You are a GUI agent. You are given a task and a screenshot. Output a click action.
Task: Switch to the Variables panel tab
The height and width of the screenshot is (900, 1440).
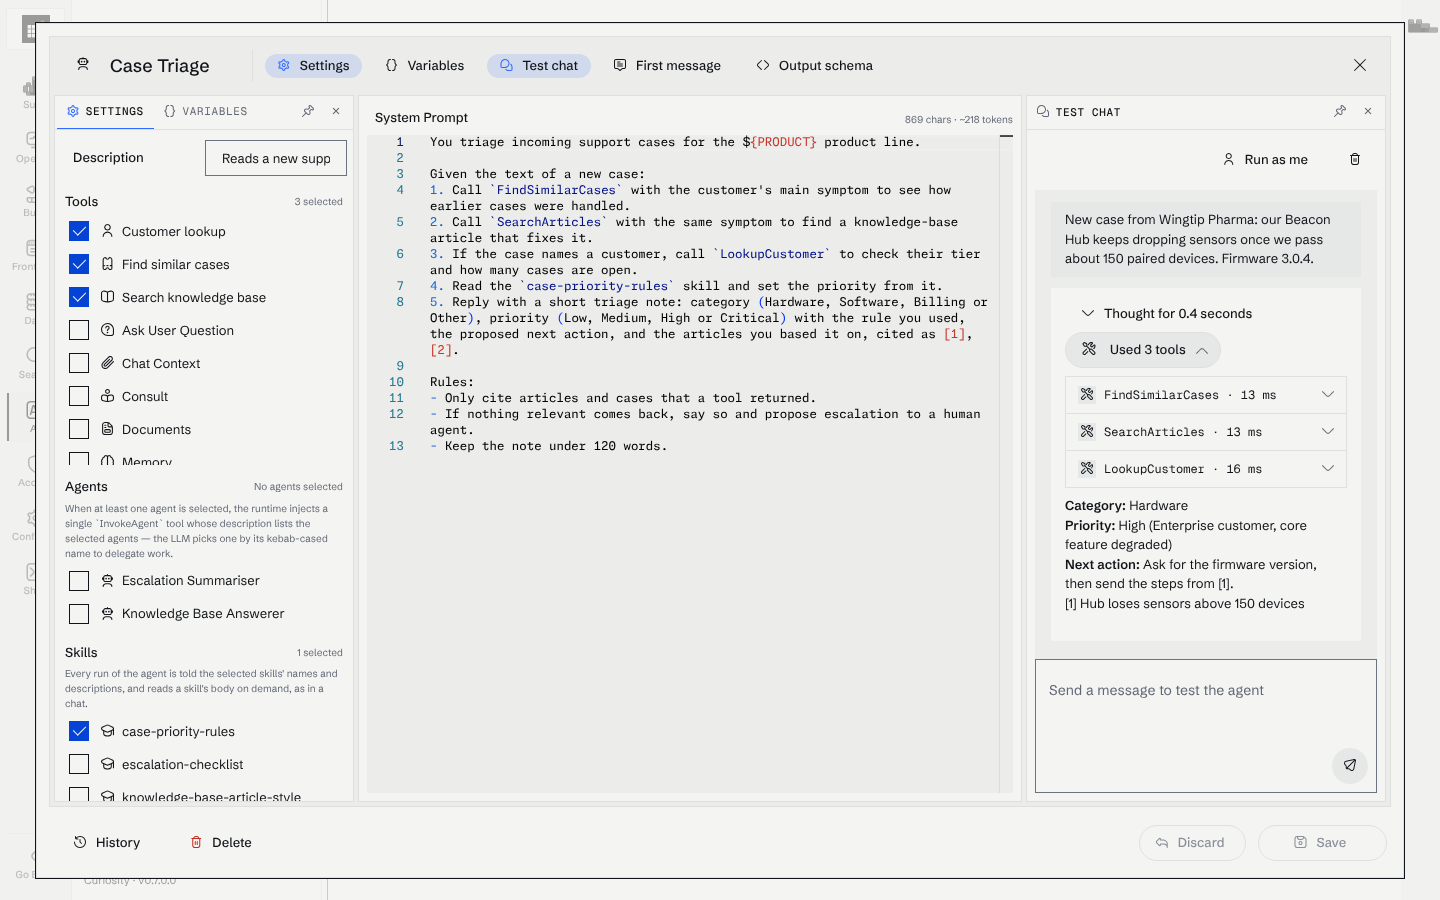click(205, 111)
